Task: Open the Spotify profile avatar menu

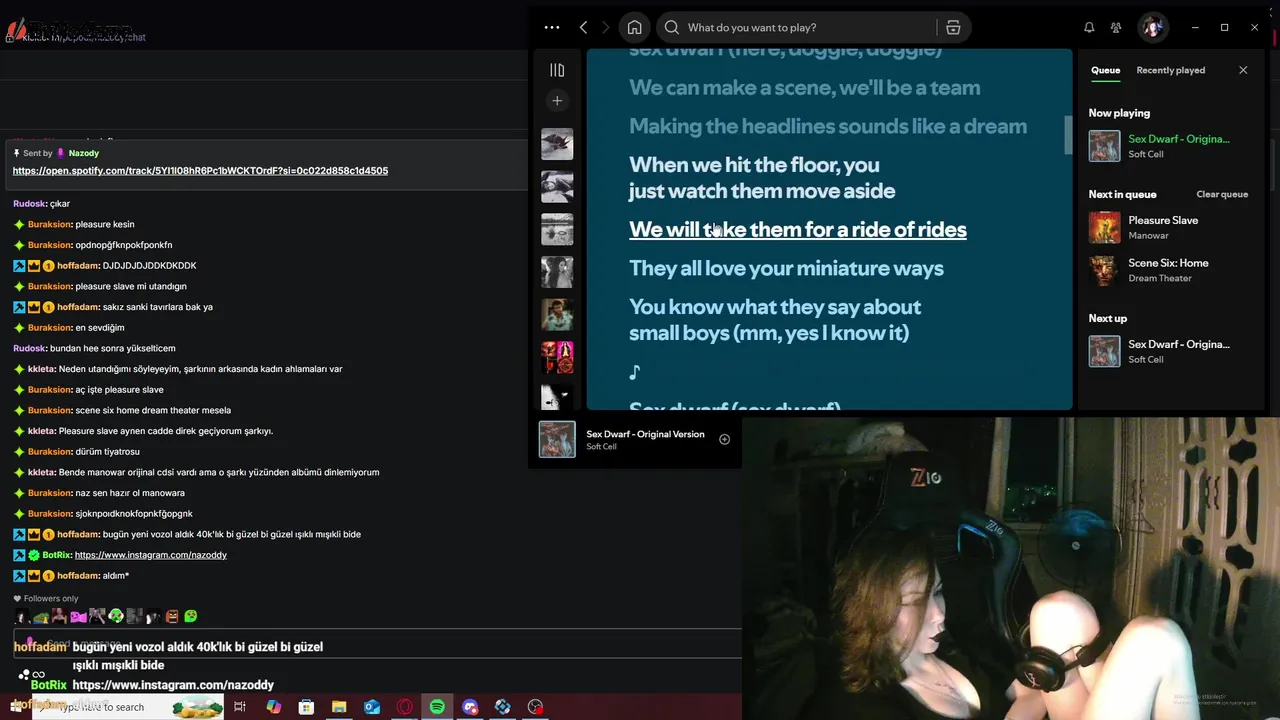Action: pyautogui.click(x=1153, y=28)
